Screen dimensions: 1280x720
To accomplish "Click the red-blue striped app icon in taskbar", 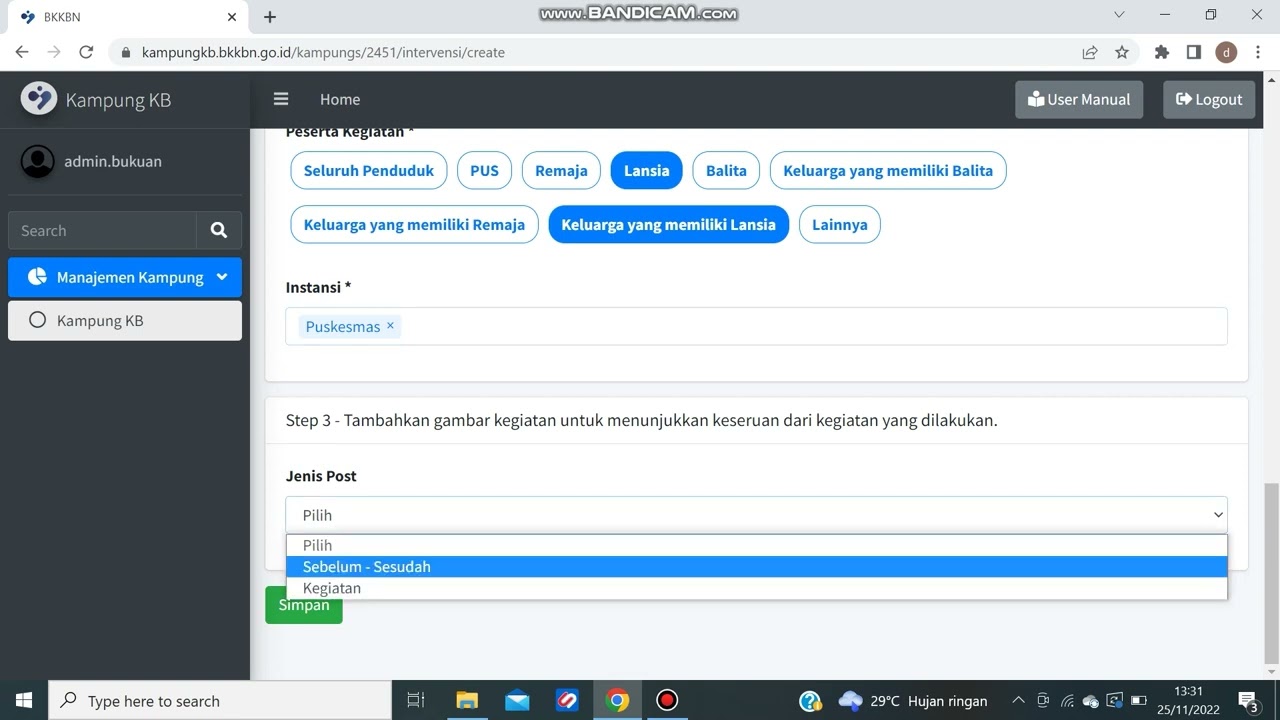I will (567, 700).
